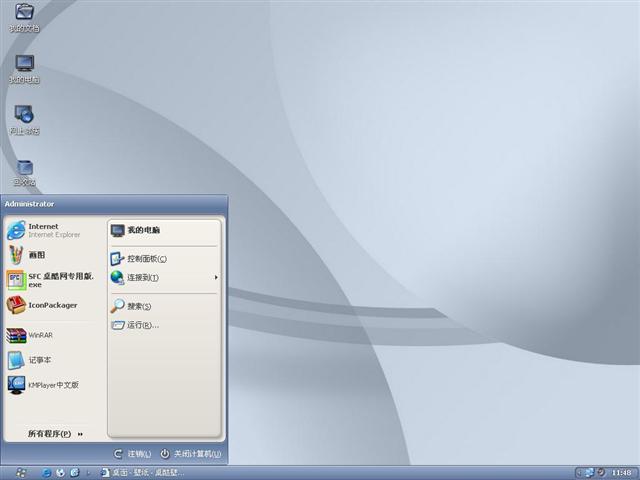Click the third Quick Launch icon
The width and height of the screenshot is (640, 480).
tap(75, 473)
